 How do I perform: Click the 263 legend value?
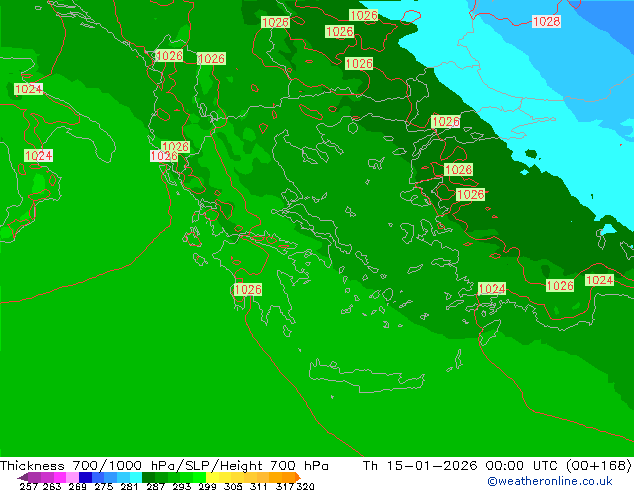[52, 486]
